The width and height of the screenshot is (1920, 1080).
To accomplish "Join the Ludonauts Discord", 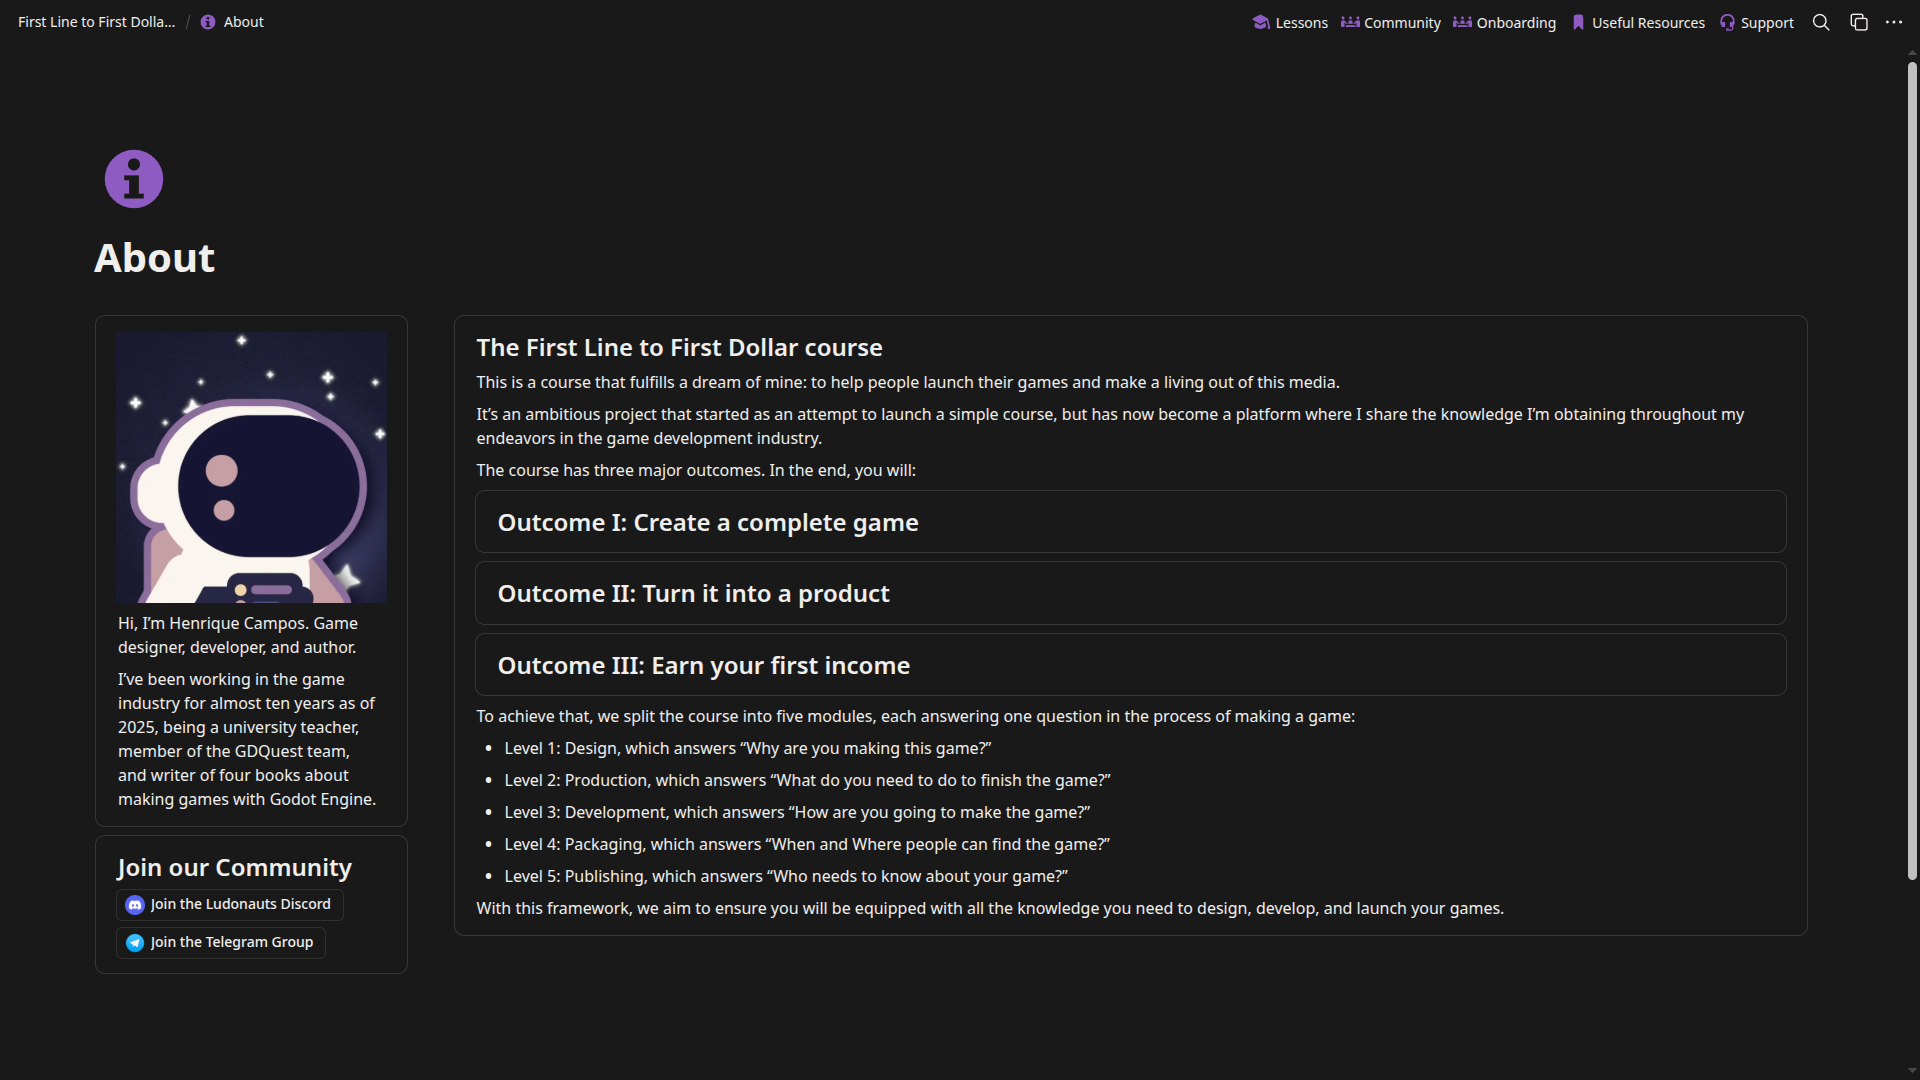I will point(230,905).
